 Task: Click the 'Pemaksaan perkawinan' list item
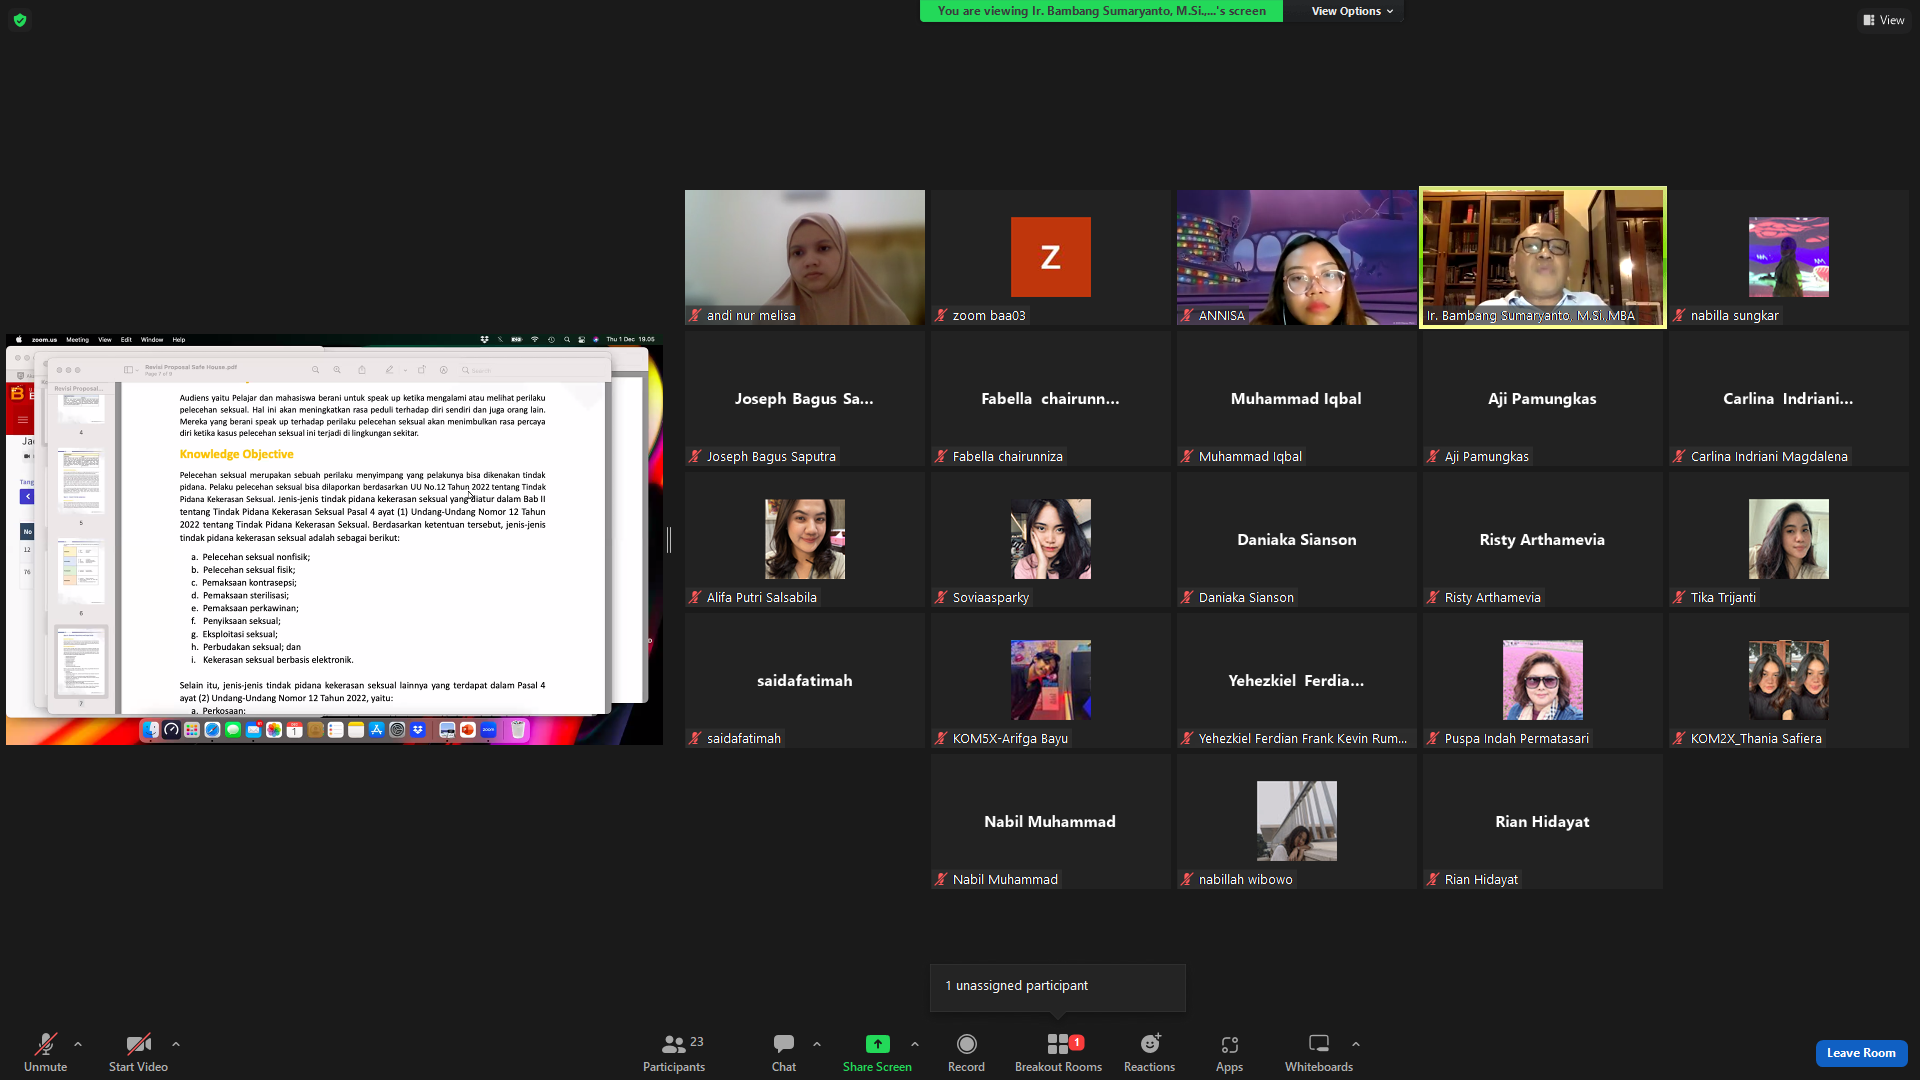pyautogui.click(x=250, y=608)
